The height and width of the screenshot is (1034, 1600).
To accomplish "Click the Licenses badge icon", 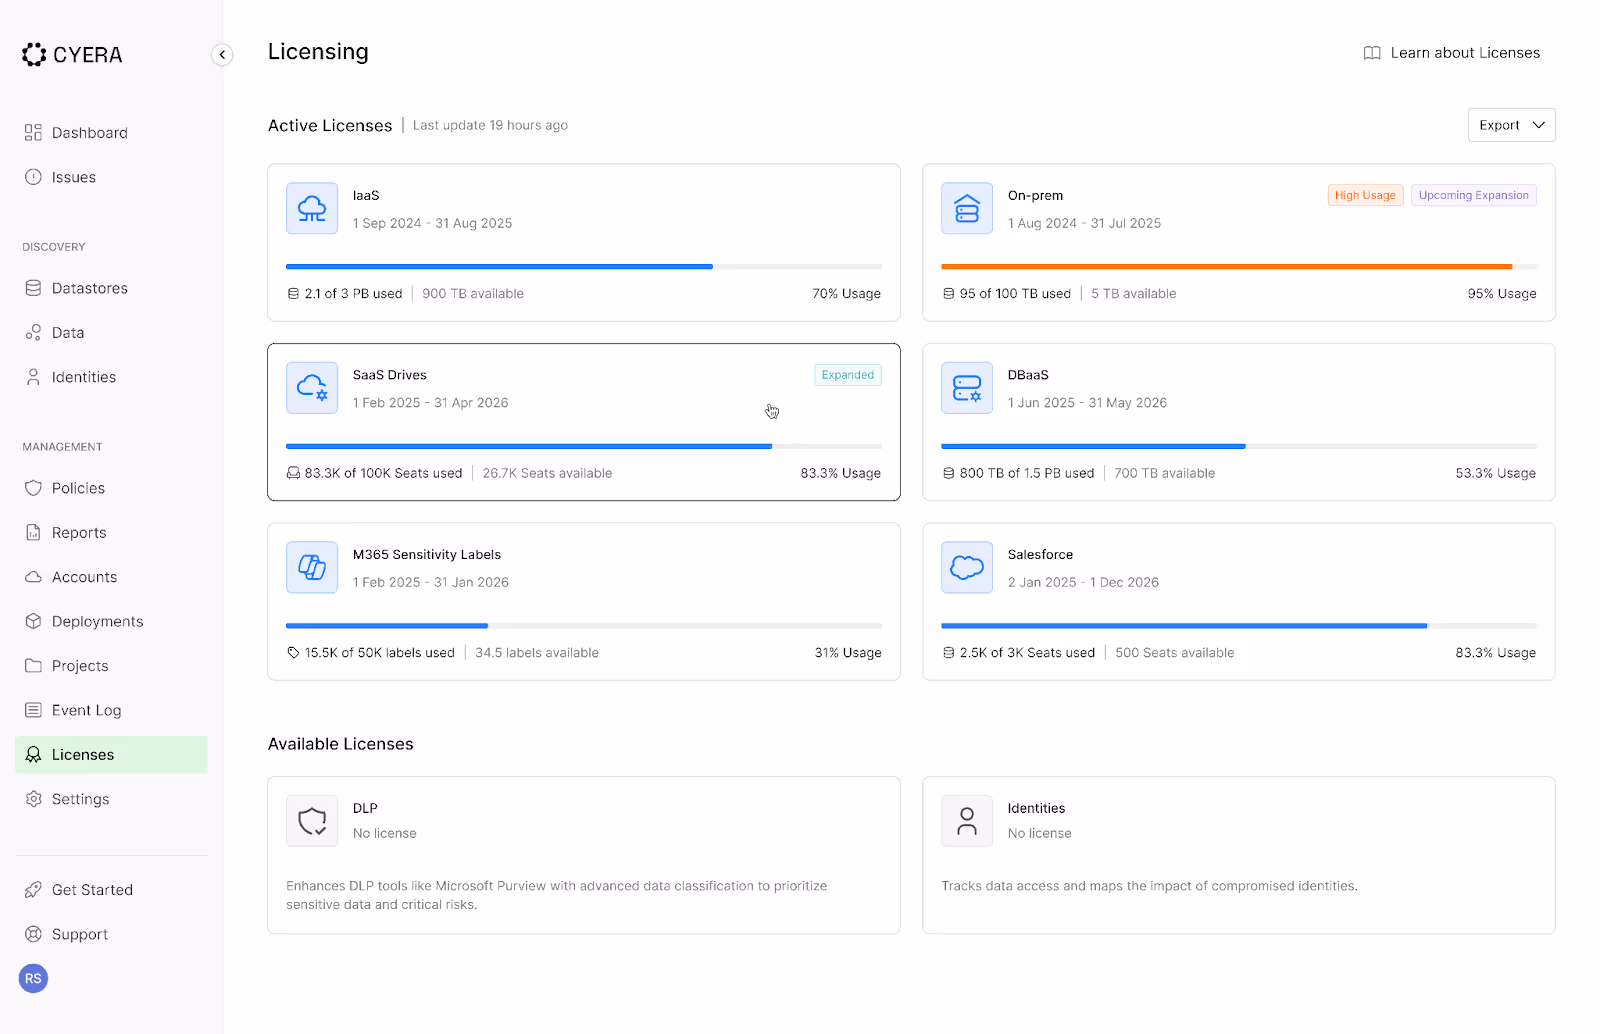I will (33, 755).
